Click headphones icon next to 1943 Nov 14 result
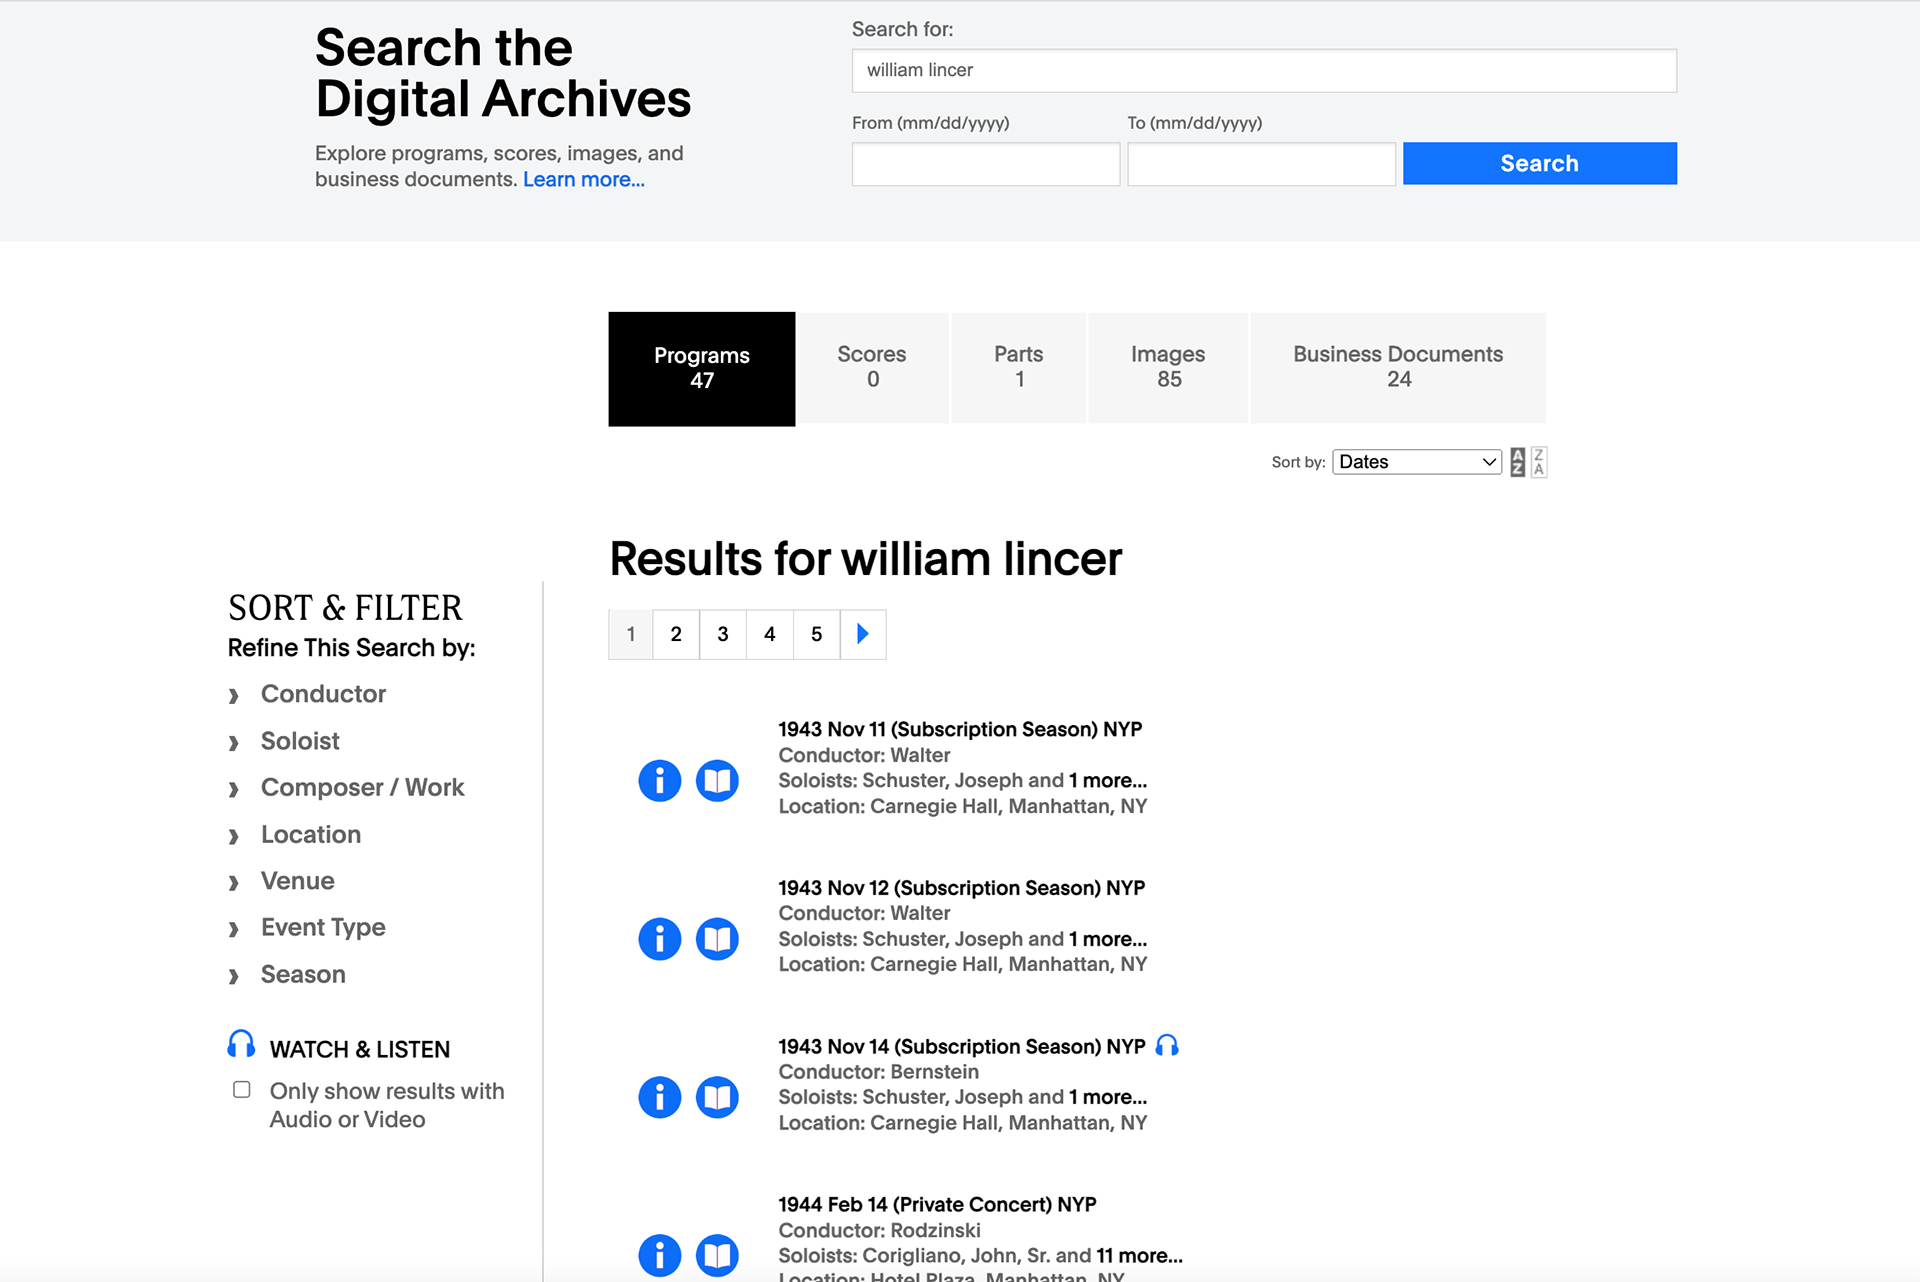The height and width of the screenshot is (1282, 1920). tap(1167, 1046)
